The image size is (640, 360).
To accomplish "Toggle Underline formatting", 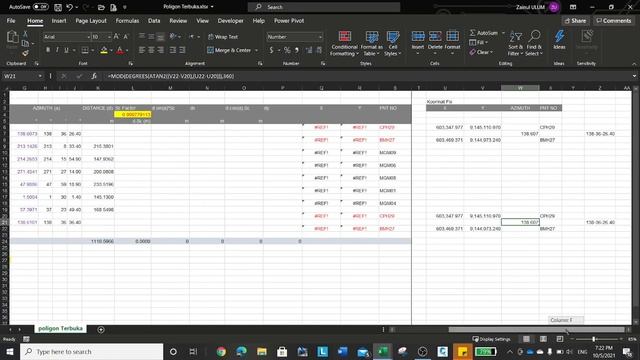I will [x=66, y=50].
